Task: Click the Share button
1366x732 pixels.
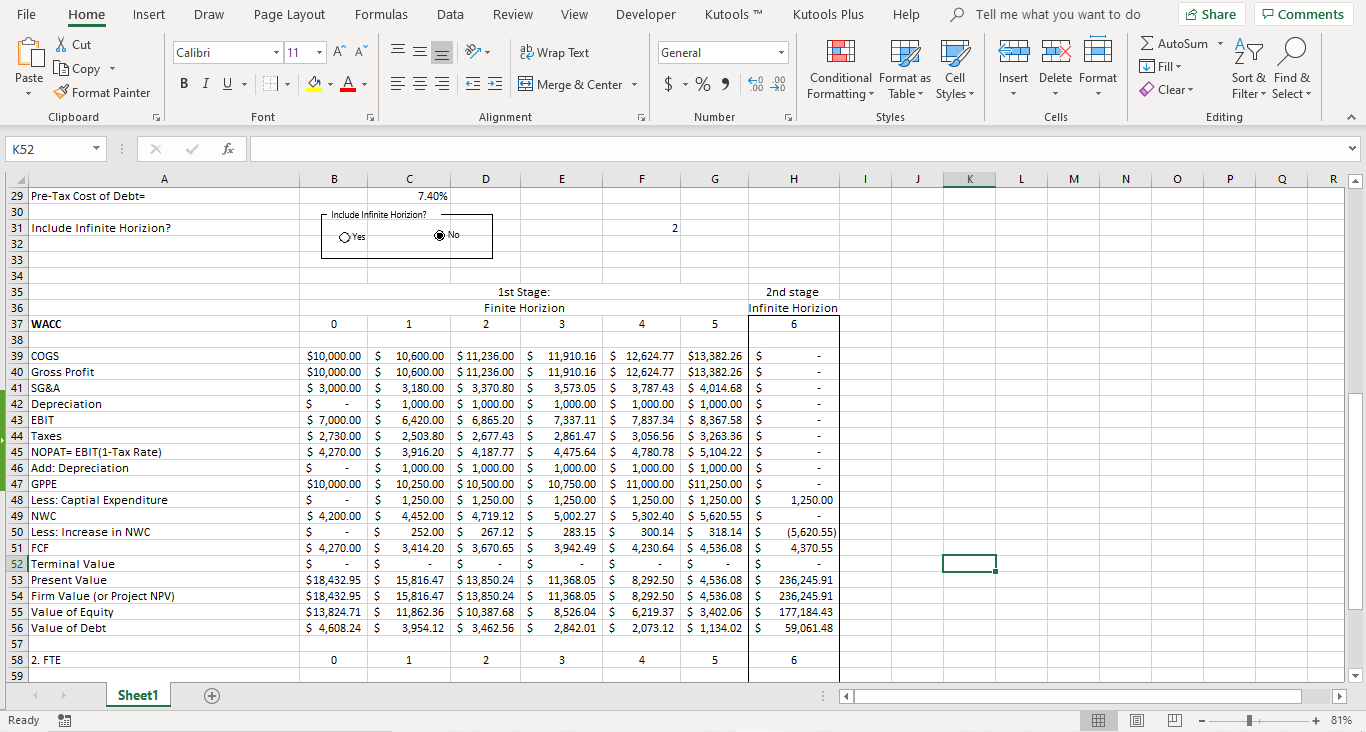Action: coord(1212,14)
